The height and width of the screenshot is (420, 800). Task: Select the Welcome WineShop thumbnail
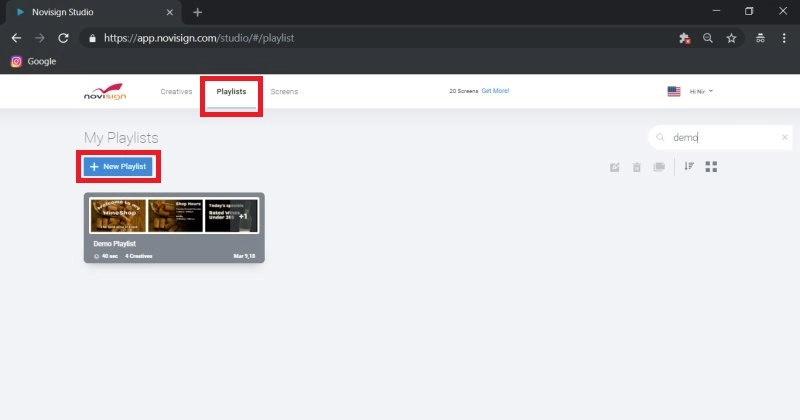click(x=118, y=215)
